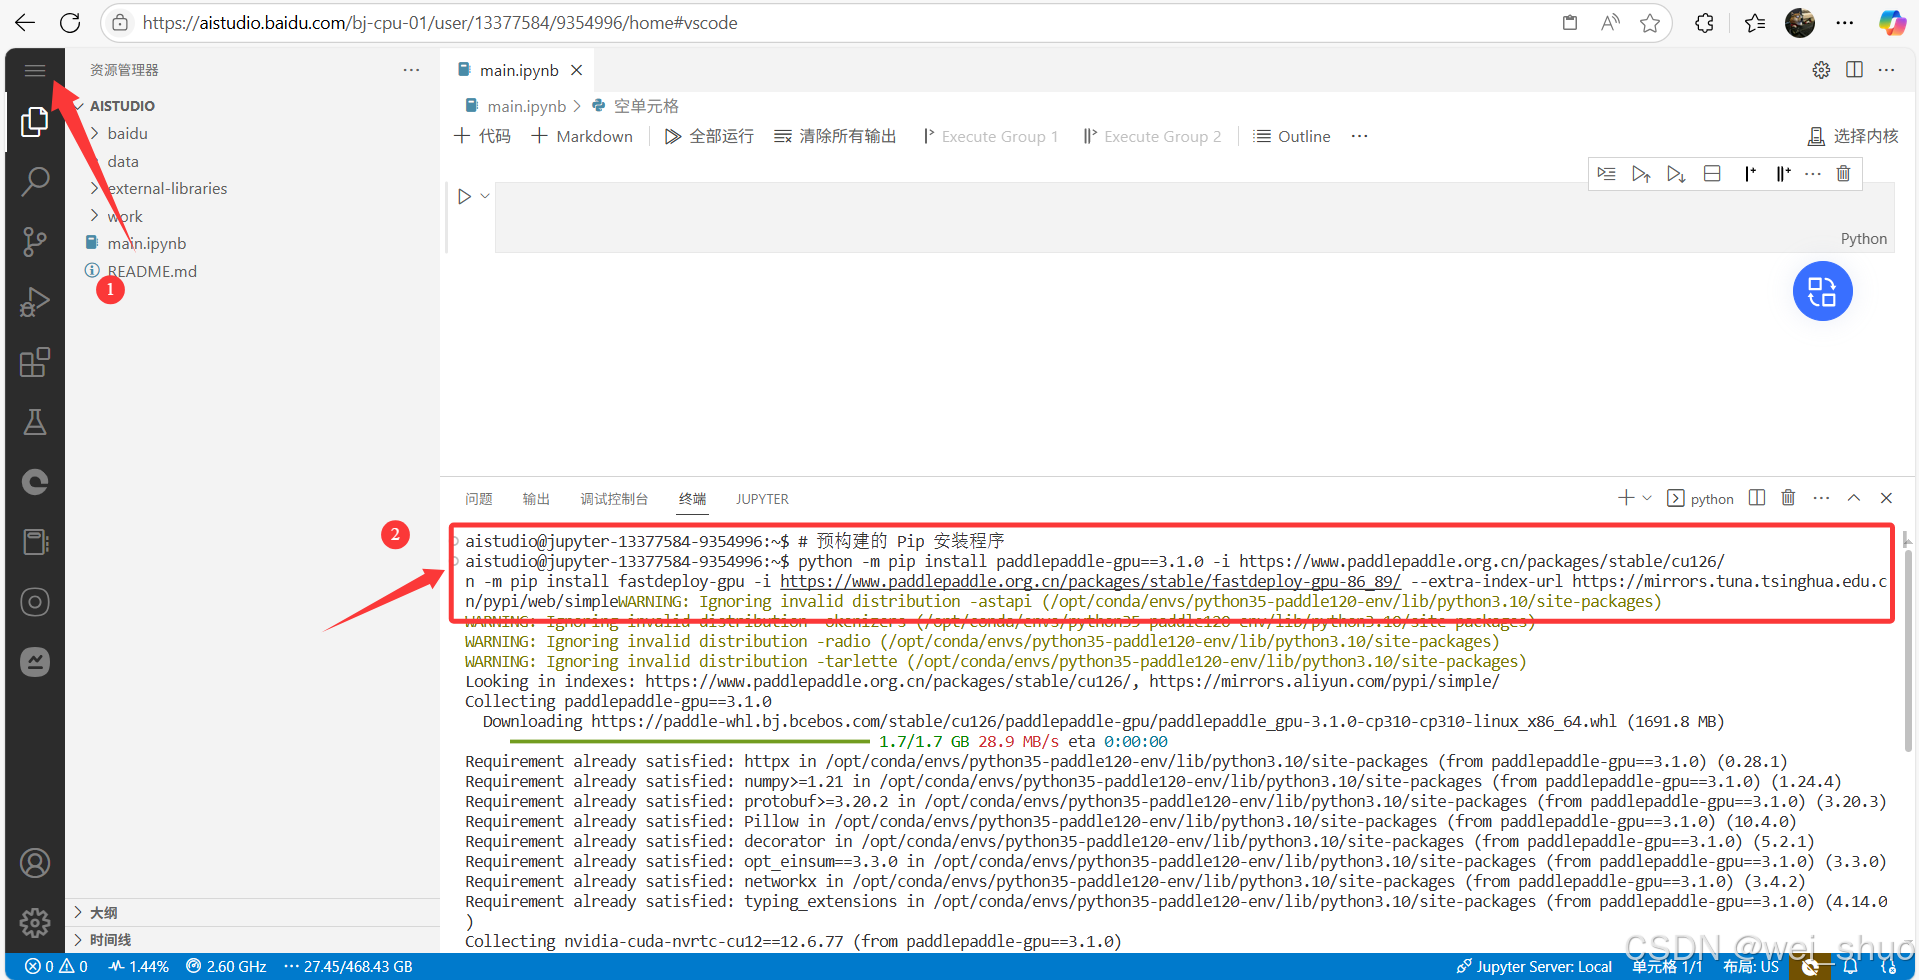The width and height of the screenshot is (1919, 980).
Task: Open the Source Control view
Action: pos(35,242)
